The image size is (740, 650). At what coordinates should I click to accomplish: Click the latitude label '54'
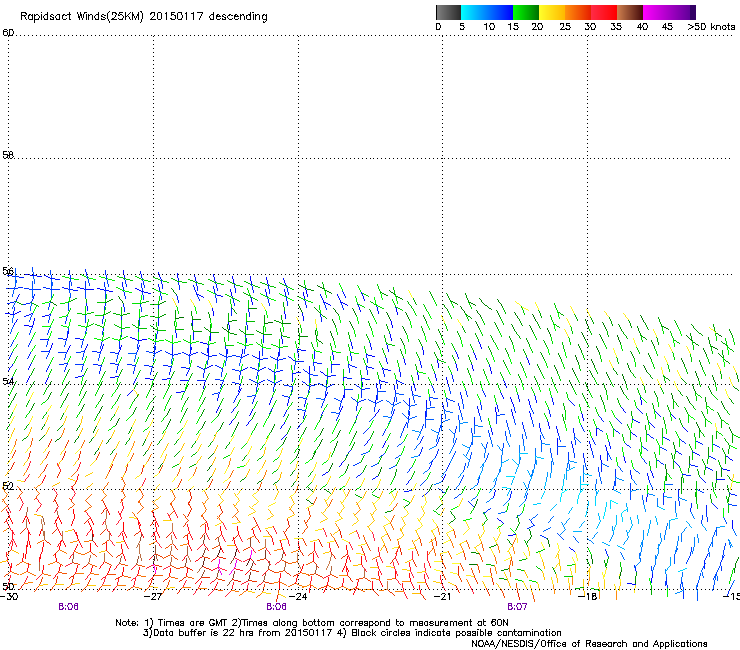tap(8, 381)
